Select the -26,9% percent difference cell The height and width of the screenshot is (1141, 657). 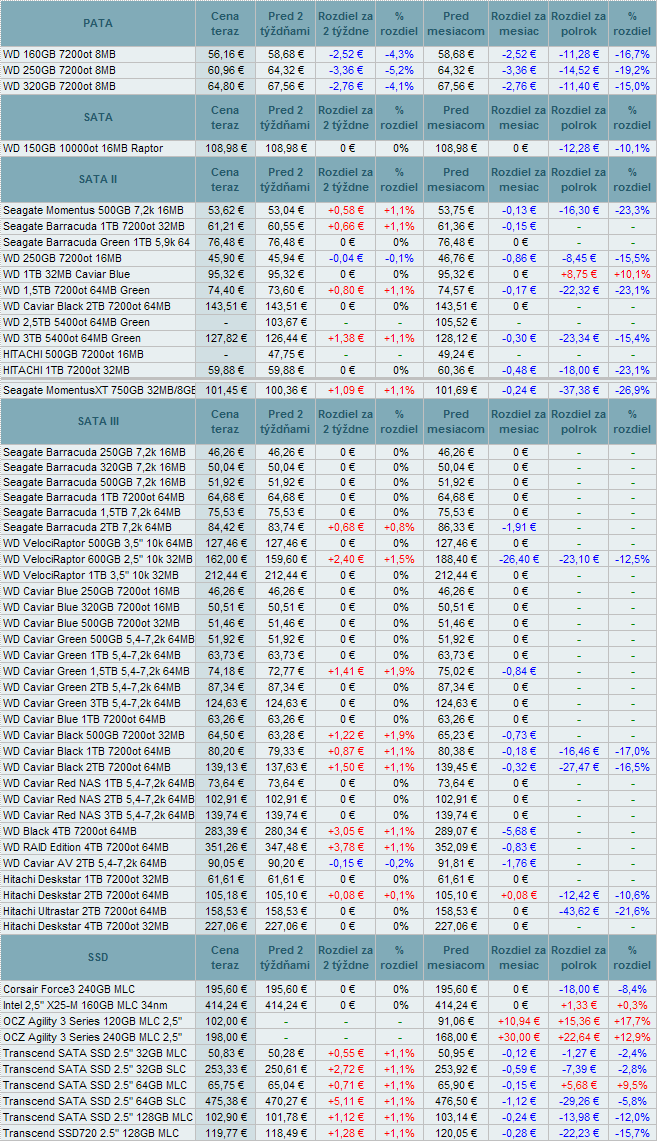pyautogui.click(x=632, y=390)
